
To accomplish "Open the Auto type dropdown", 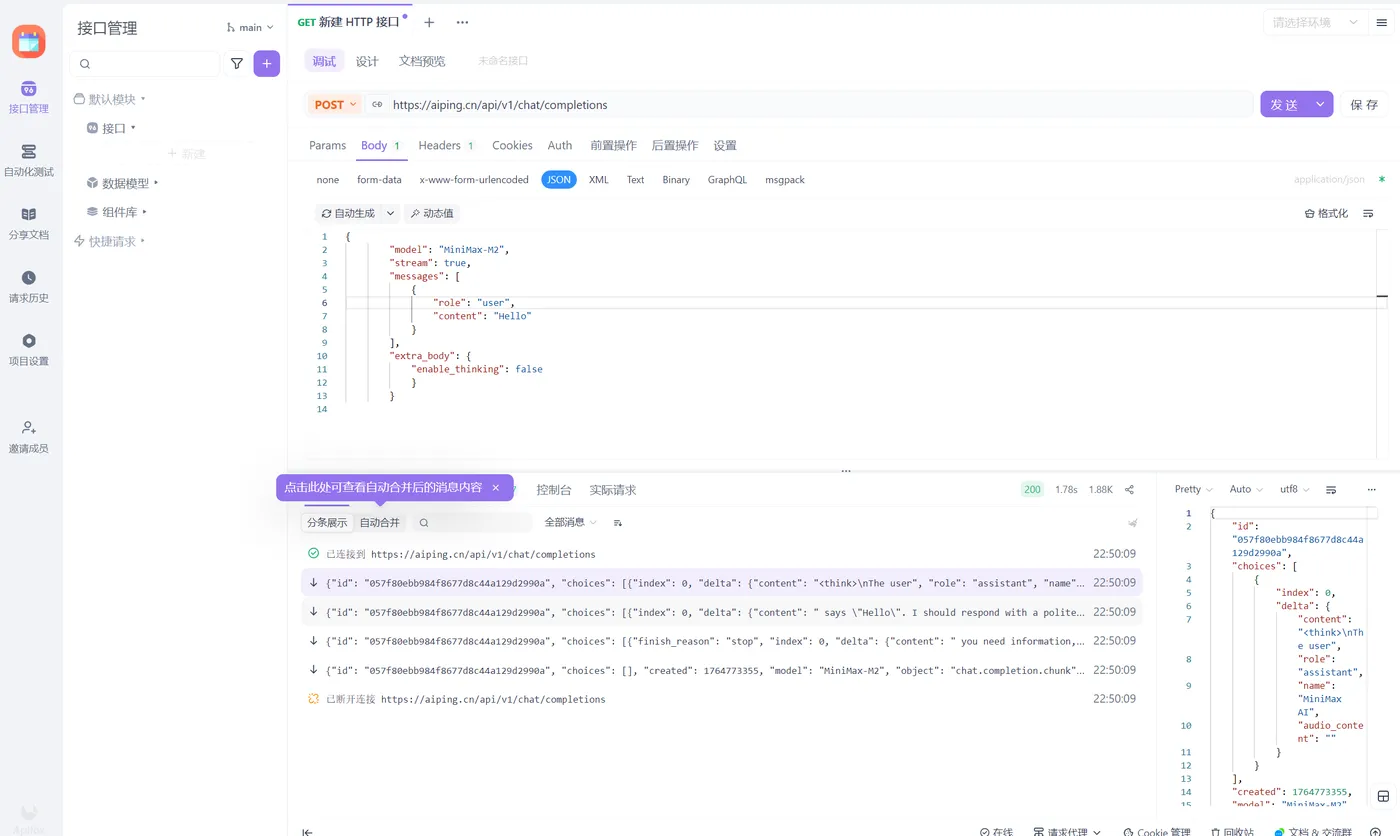I will [1246, 490].
